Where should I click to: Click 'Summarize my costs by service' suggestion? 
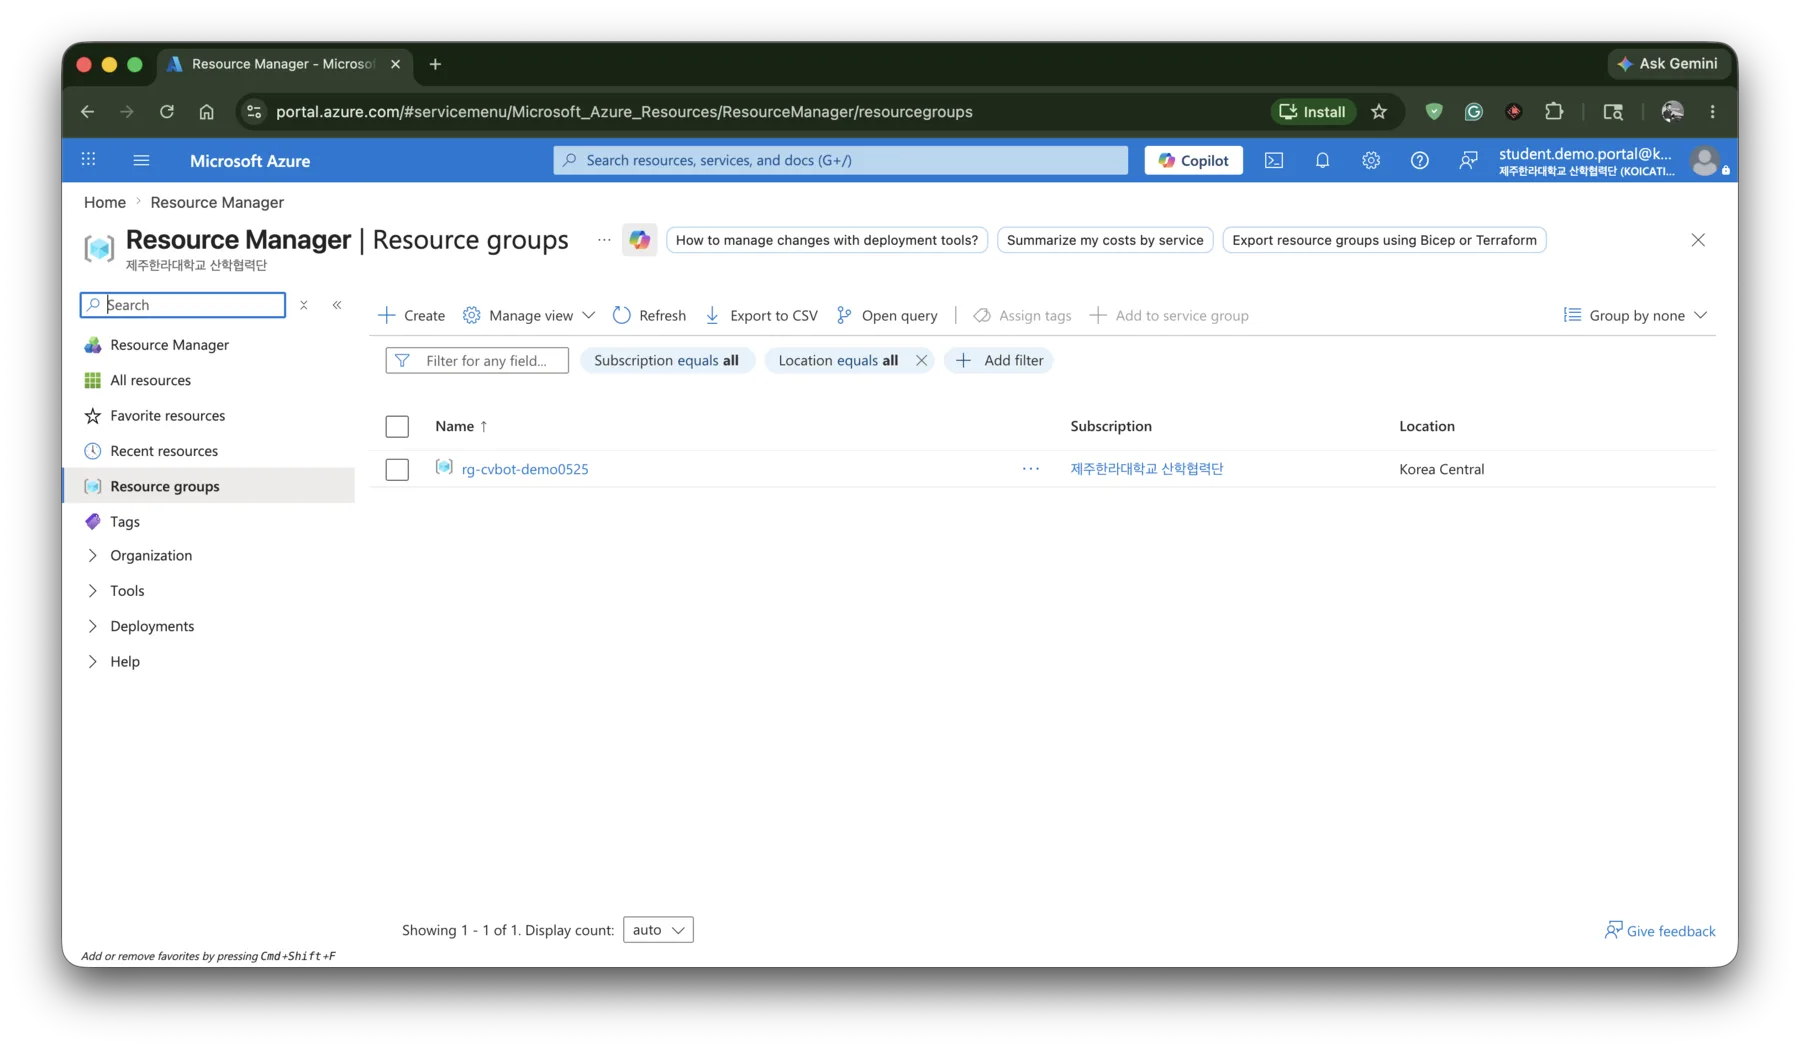(1105, 240)
